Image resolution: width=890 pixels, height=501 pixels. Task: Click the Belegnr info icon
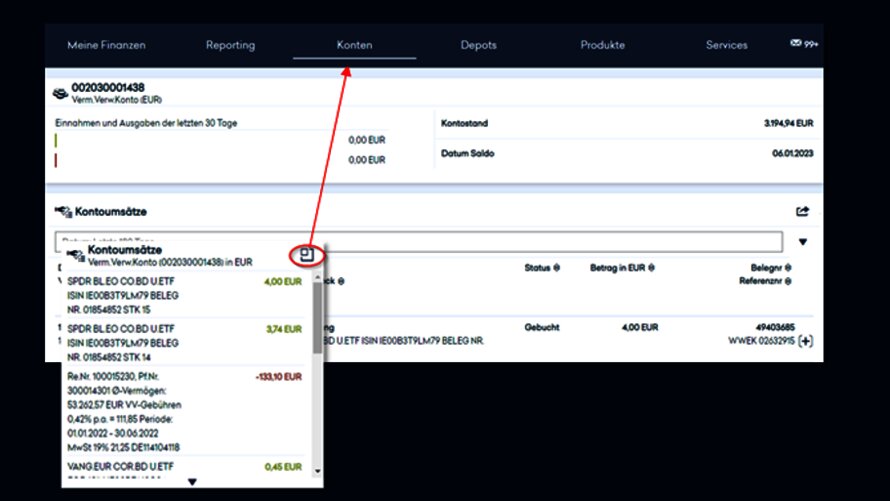(788, 268)
